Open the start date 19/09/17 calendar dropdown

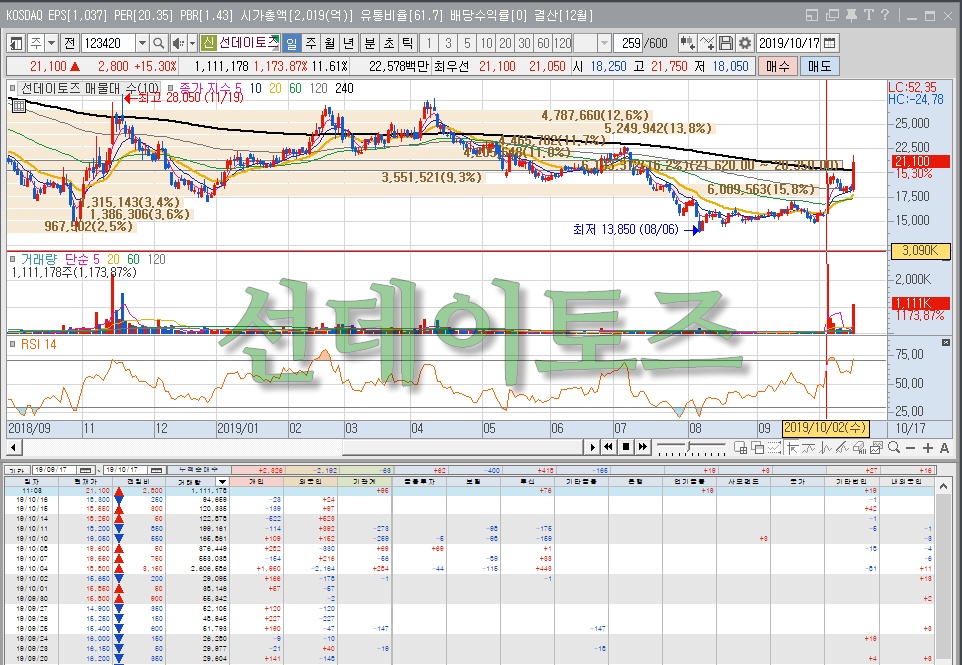(x=86, y=470)
